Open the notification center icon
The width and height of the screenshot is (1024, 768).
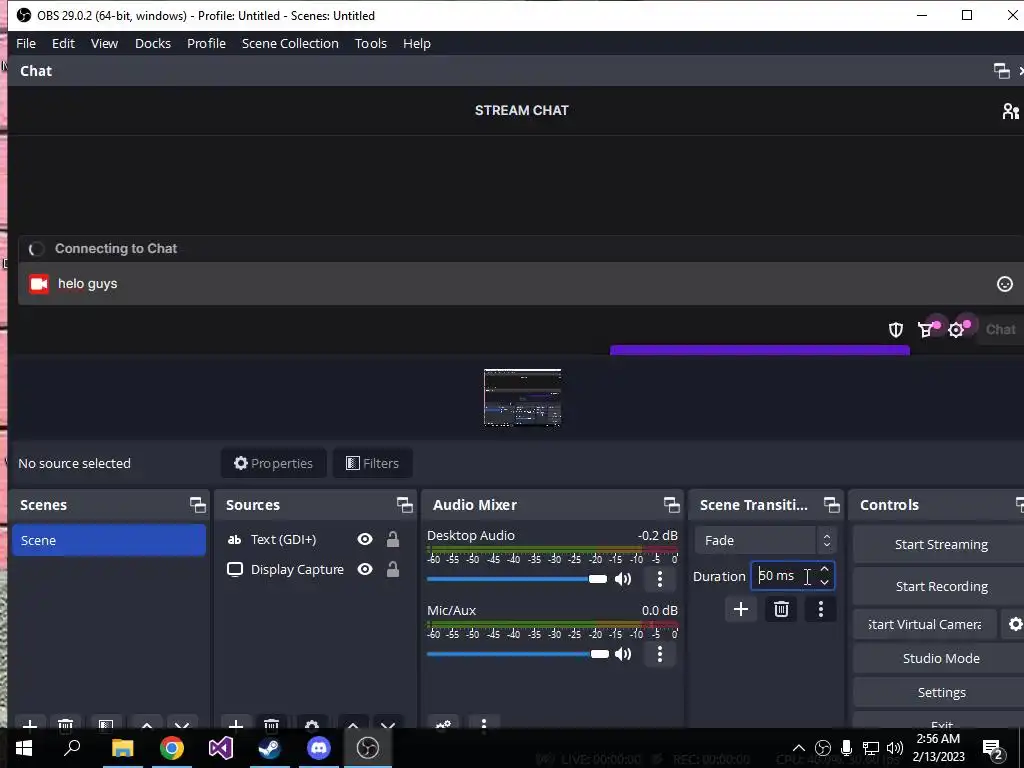pyautogui.click(x=993, y=749)
